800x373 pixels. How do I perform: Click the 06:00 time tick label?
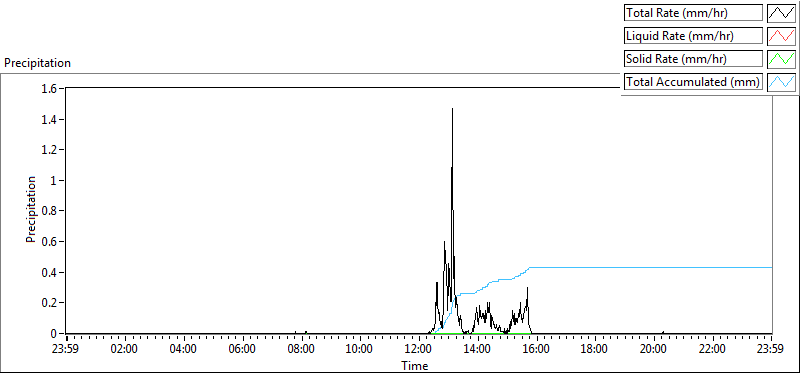pyautogui.click(x=242, y=349)
